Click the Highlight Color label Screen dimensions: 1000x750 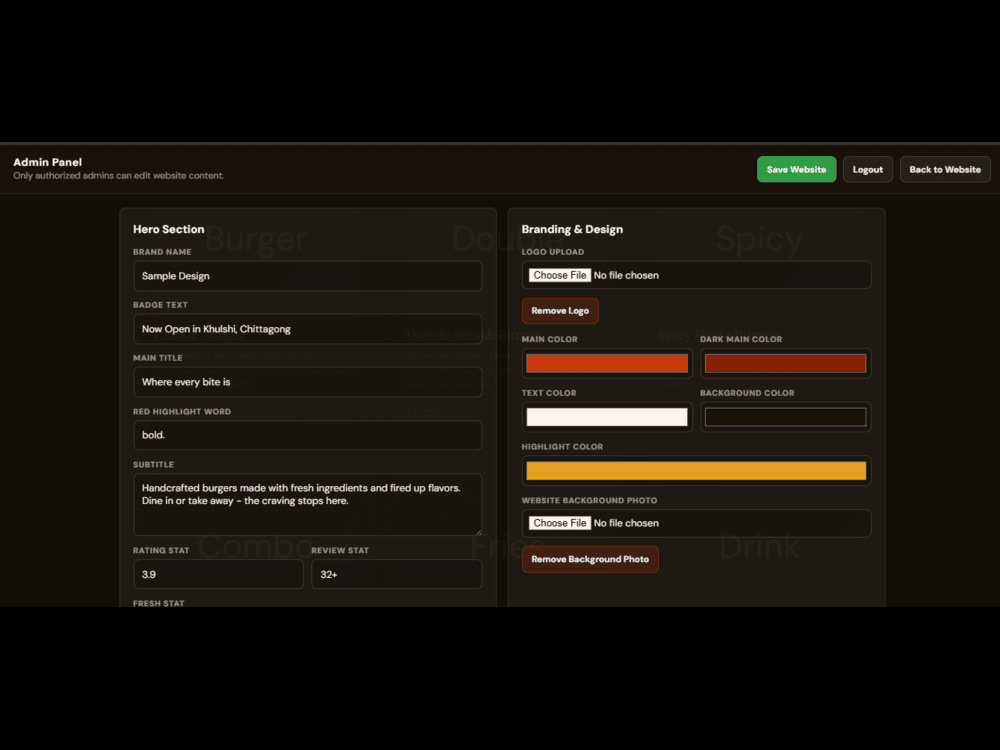click(562, 446)
